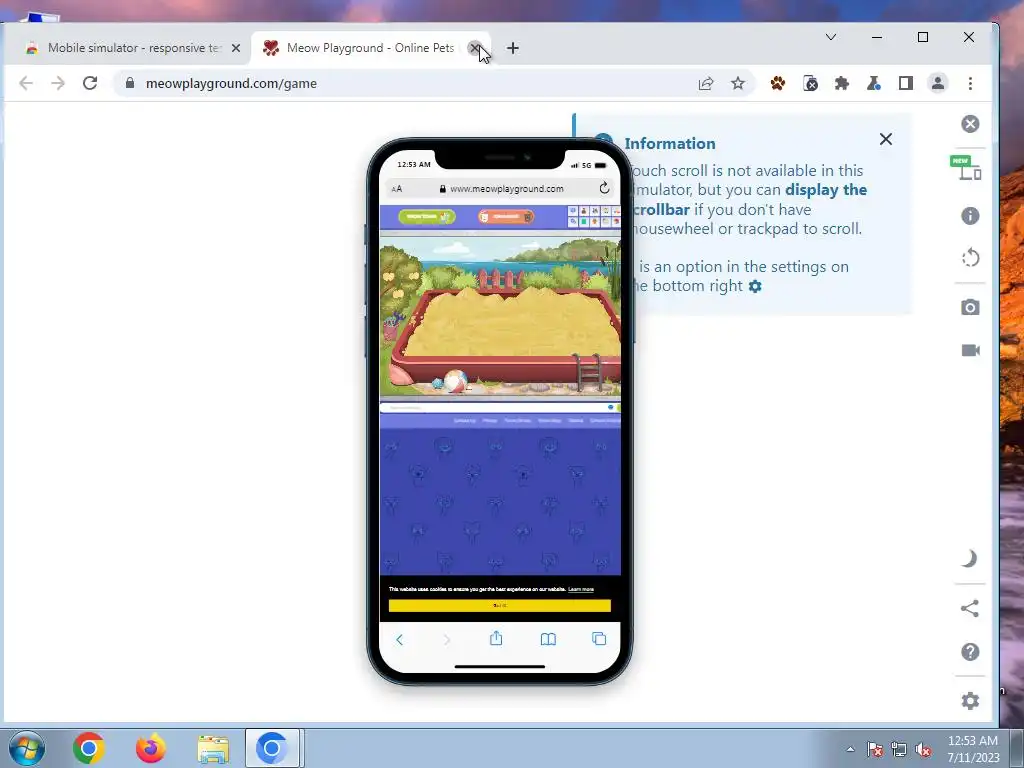
Task: Reload page in phone Safari bar
Action: click(604, 188)
